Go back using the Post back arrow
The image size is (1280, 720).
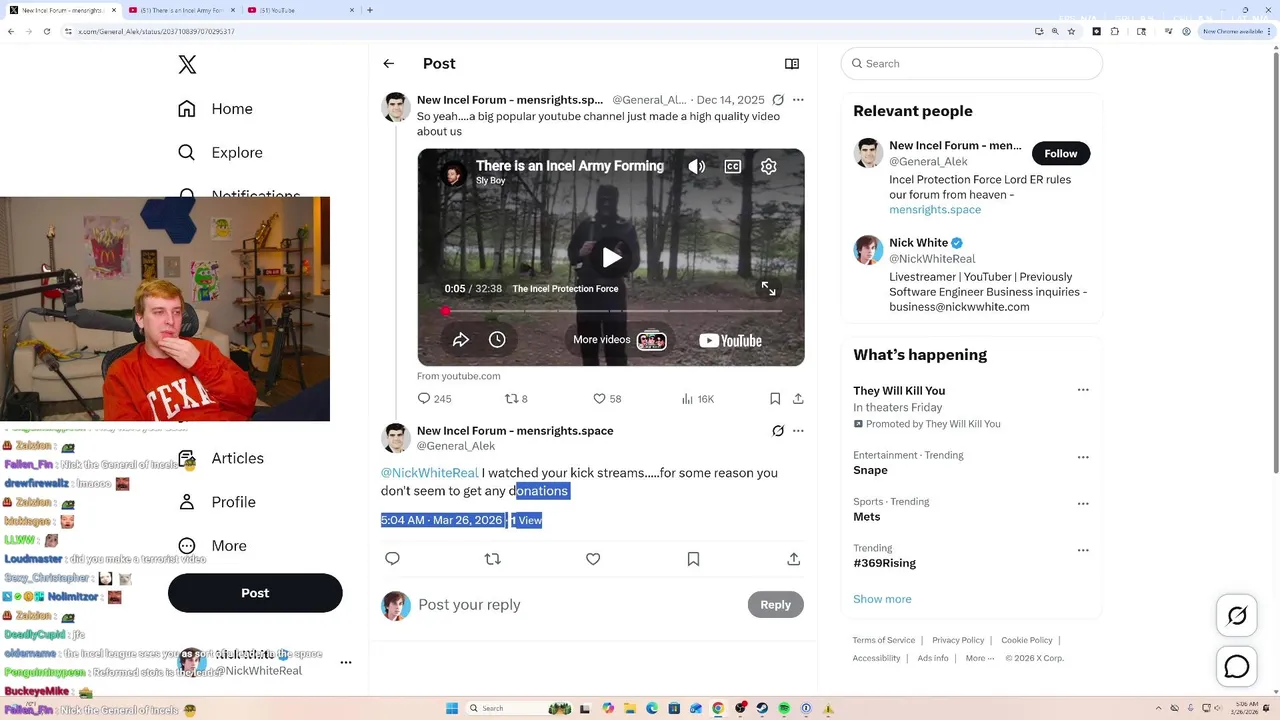[388, 64]
